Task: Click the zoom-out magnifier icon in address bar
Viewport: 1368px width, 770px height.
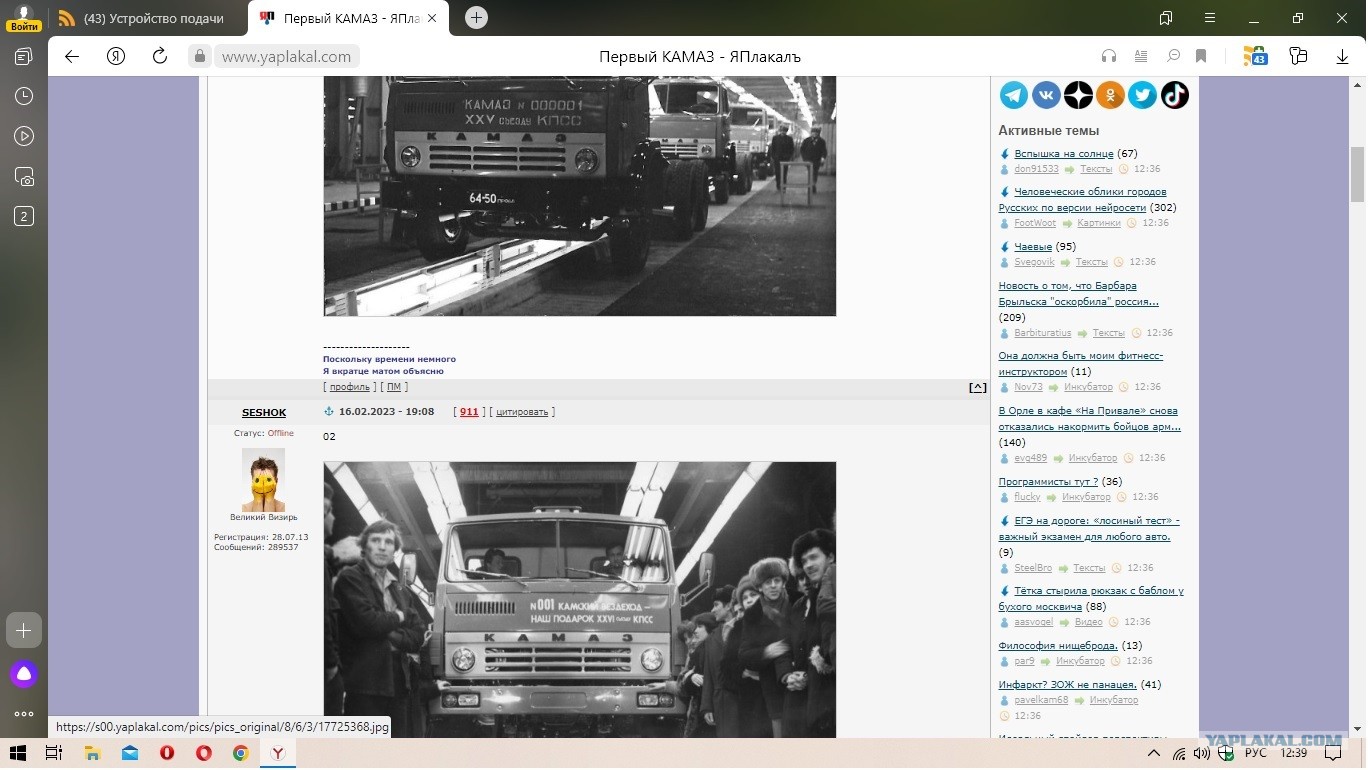Action: (1174, 57)
